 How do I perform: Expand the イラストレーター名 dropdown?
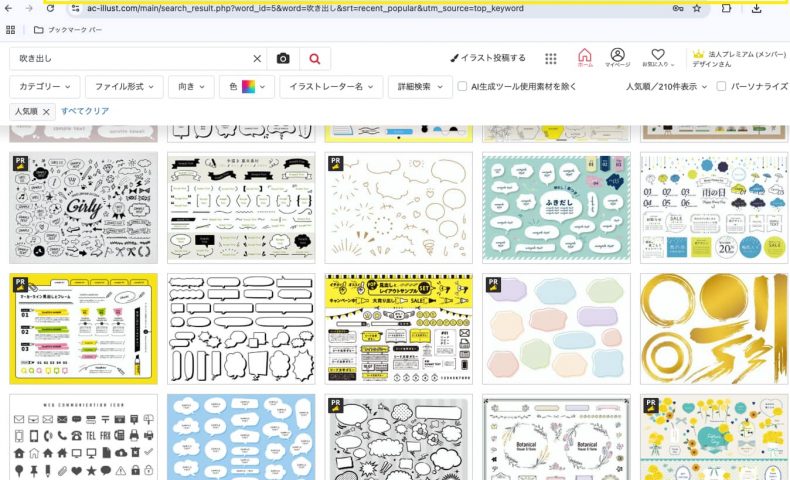tap(331, 87)
